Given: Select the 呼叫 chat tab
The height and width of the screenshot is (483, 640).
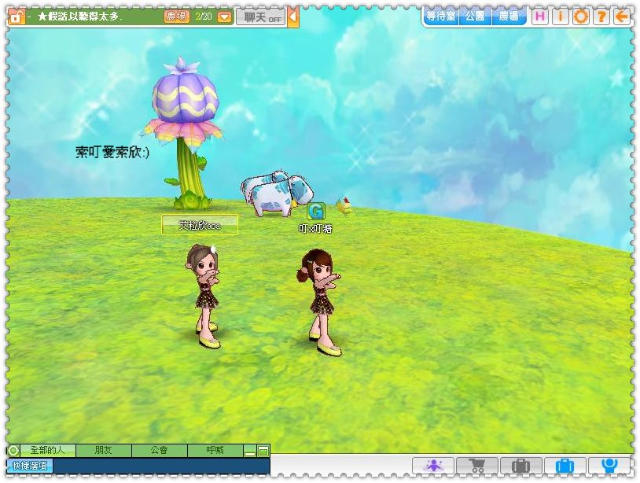Looking at the screenshot, I should click(x=215, y=450).
